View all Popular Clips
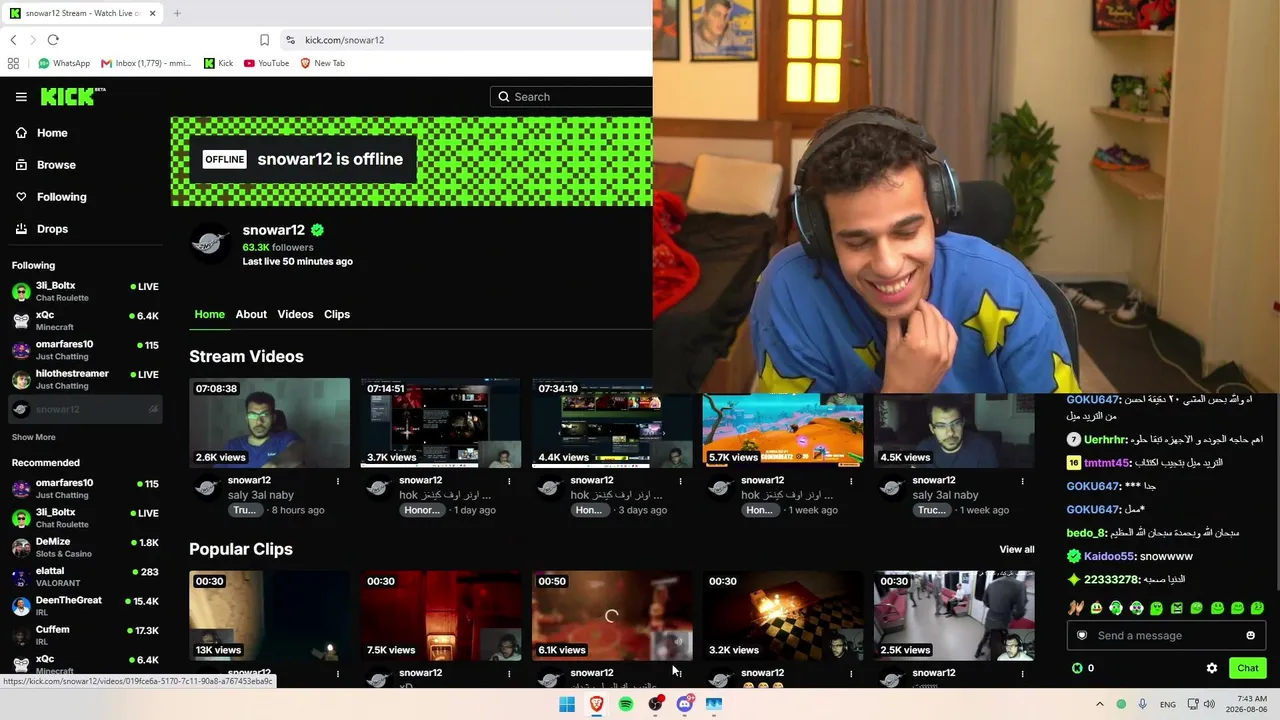The height and width of the screenshot is (720, 1280). 1017,549
